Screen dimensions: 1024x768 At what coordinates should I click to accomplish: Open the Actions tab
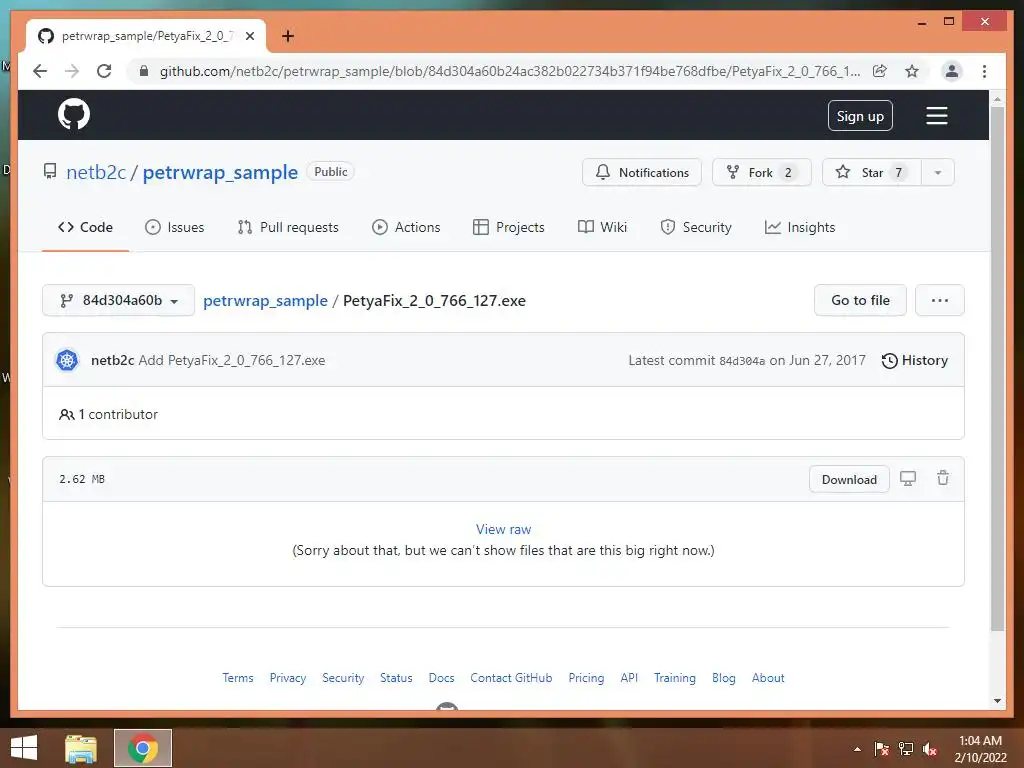[406, 227]
